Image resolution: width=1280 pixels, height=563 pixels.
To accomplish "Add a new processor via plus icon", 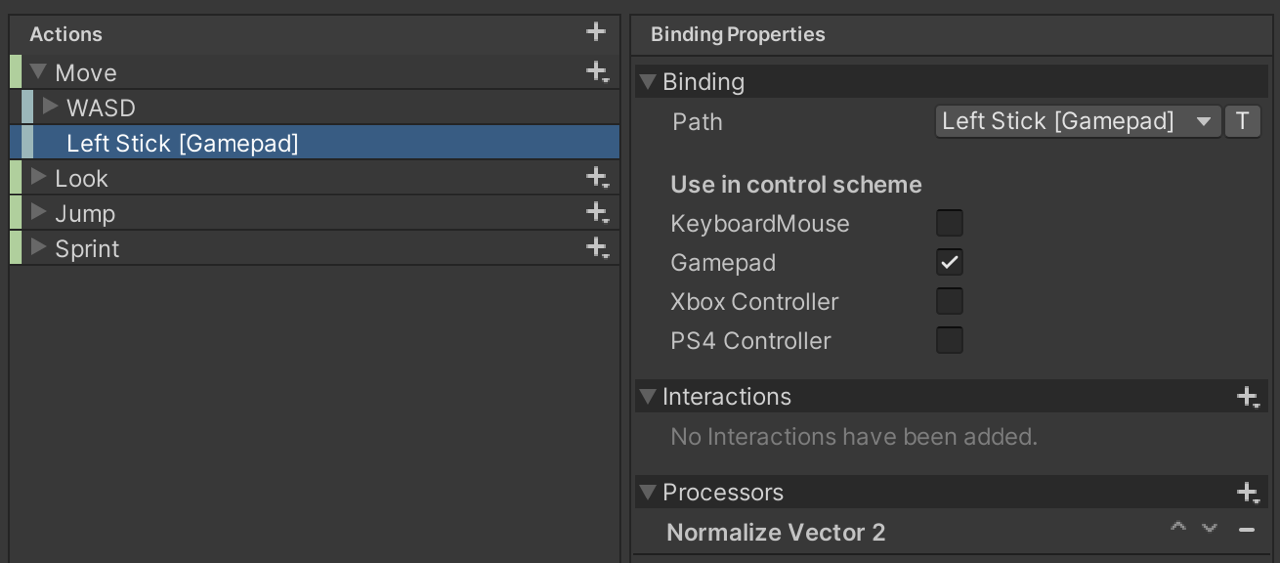I will [x=1247, y=492].
